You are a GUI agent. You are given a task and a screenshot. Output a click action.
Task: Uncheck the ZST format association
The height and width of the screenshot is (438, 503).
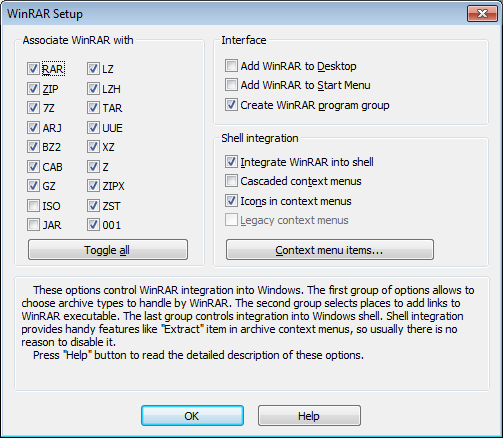click(x=93, y=206)
